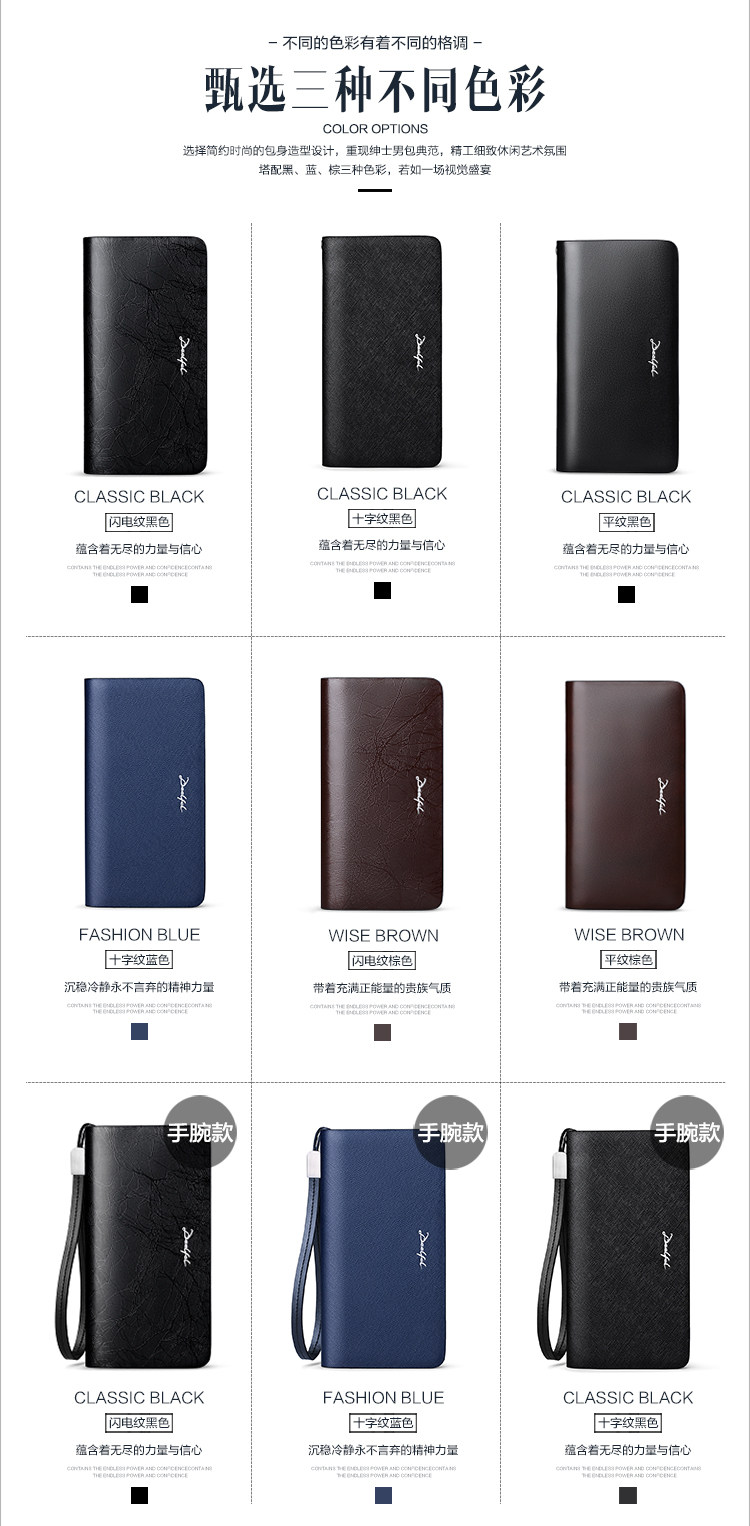This screenshot has height=1526, width=750.
Task: Select the cross-grain black wallet image without strap
Action: click(384, 352)
